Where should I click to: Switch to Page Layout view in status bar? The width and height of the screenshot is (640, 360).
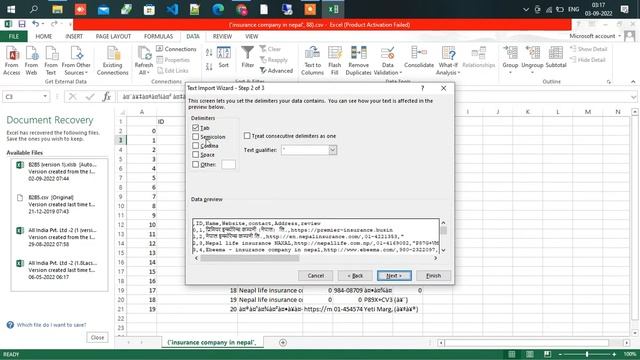(529, 354)
